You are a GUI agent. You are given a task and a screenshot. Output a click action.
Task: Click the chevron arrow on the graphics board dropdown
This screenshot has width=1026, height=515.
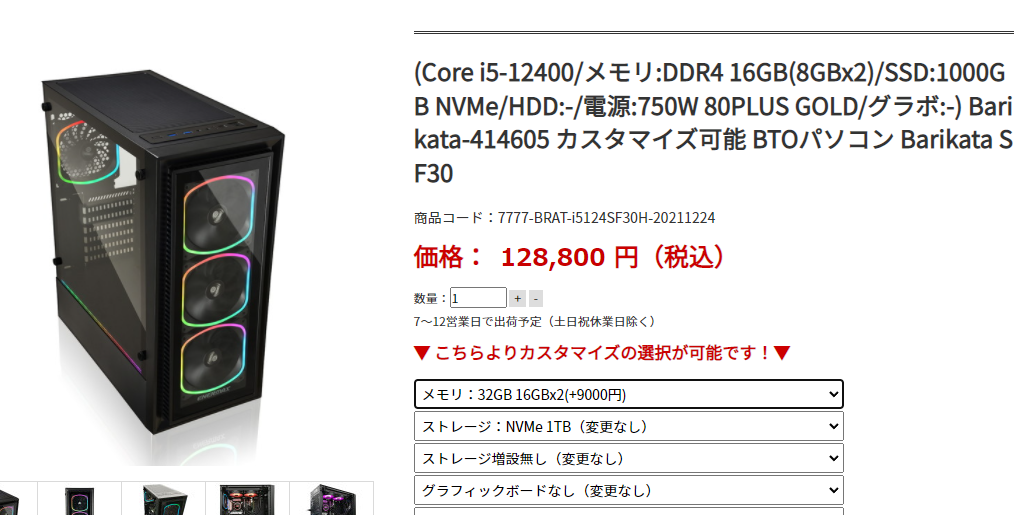point(833,490)
